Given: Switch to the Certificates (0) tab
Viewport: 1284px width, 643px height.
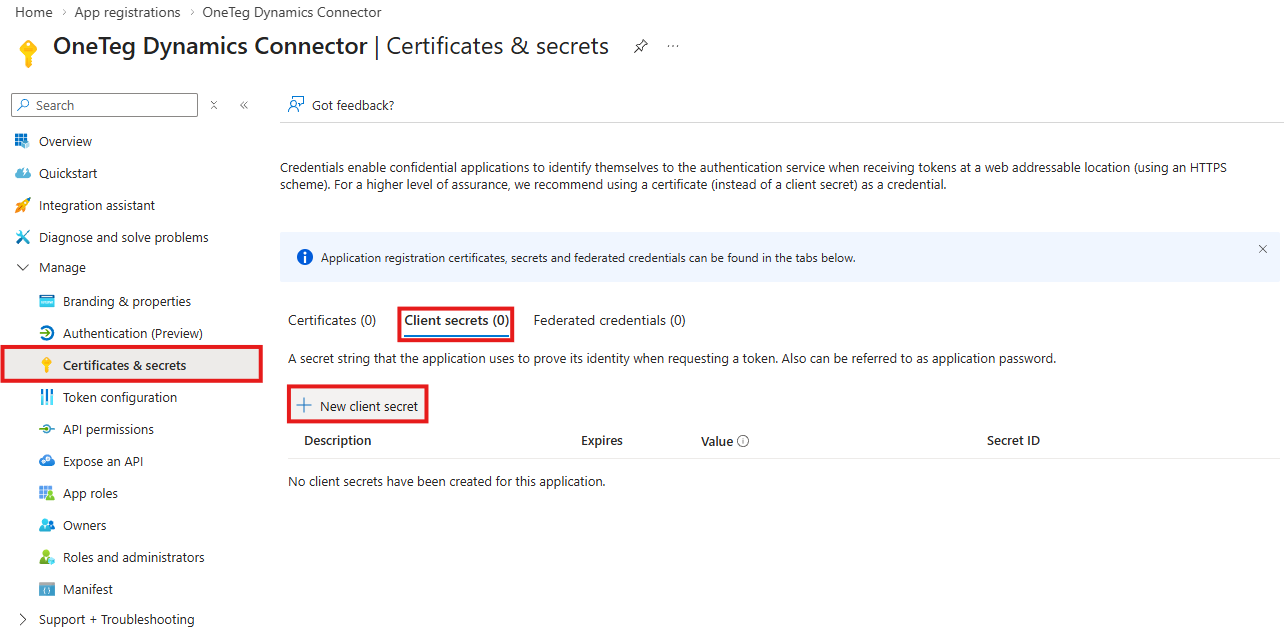Looking at the screenshot, I should click(332, 321).
